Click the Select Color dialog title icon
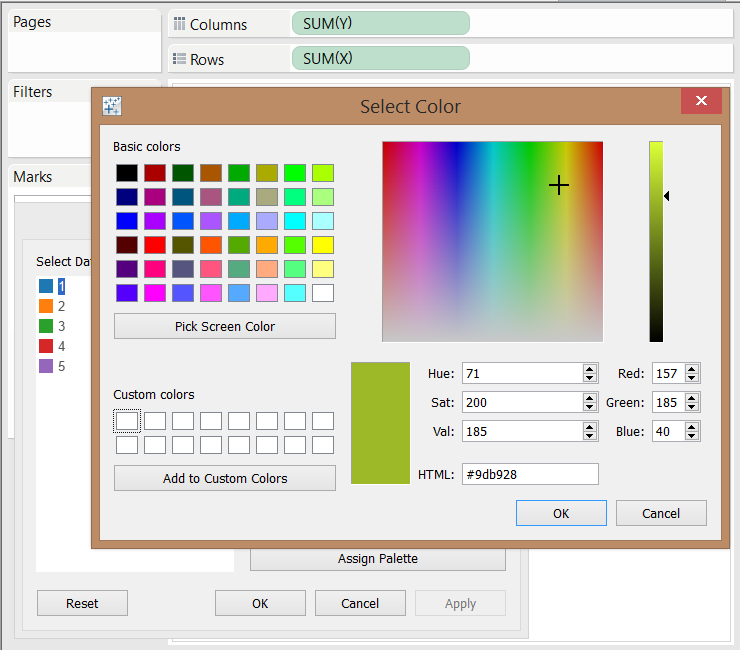This screenshot has height=650, width=740. coord(112,106)
